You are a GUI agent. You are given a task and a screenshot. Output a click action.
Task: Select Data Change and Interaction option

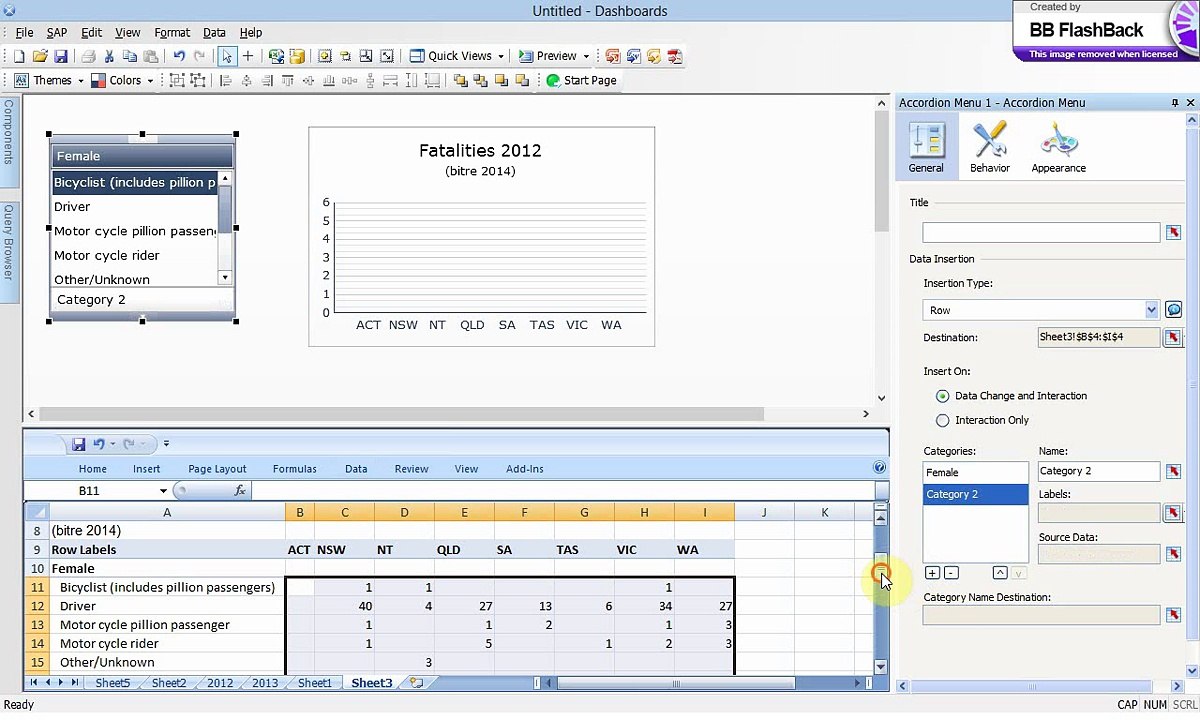coord(942,396)
